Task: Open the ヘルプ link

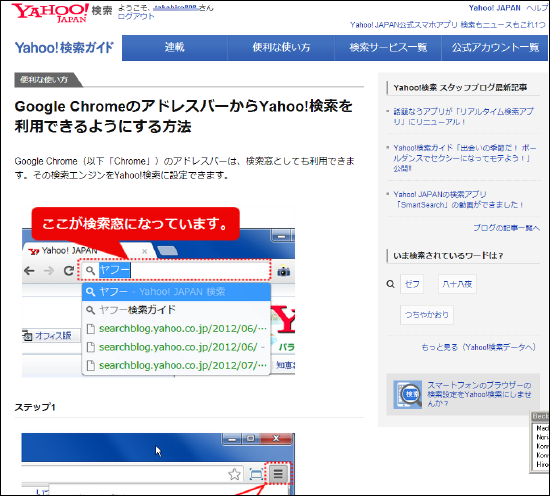Action: tap(537, 8)
